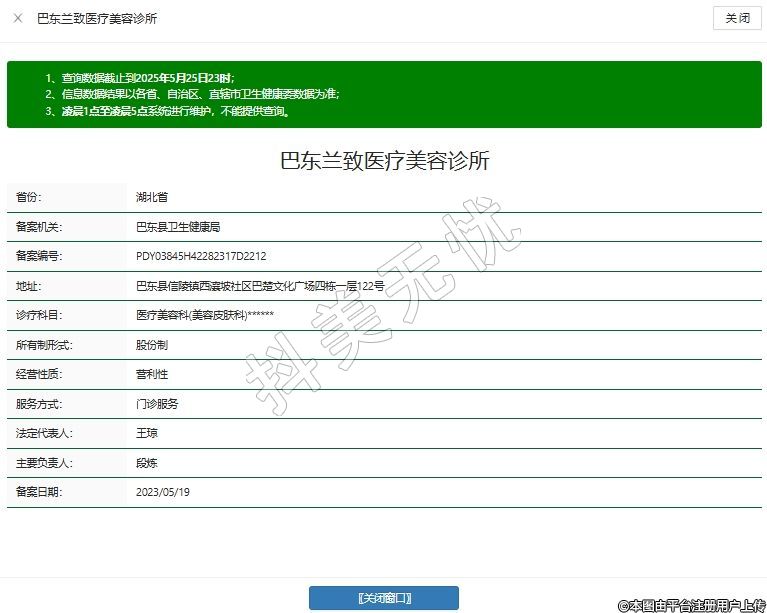Select the province value 湖北省

(x=152, y=197)
